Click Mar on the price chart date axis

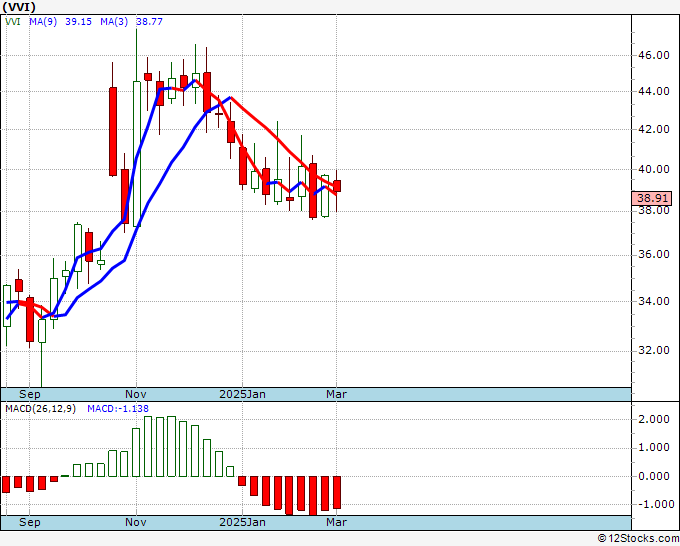coord(337,394)
